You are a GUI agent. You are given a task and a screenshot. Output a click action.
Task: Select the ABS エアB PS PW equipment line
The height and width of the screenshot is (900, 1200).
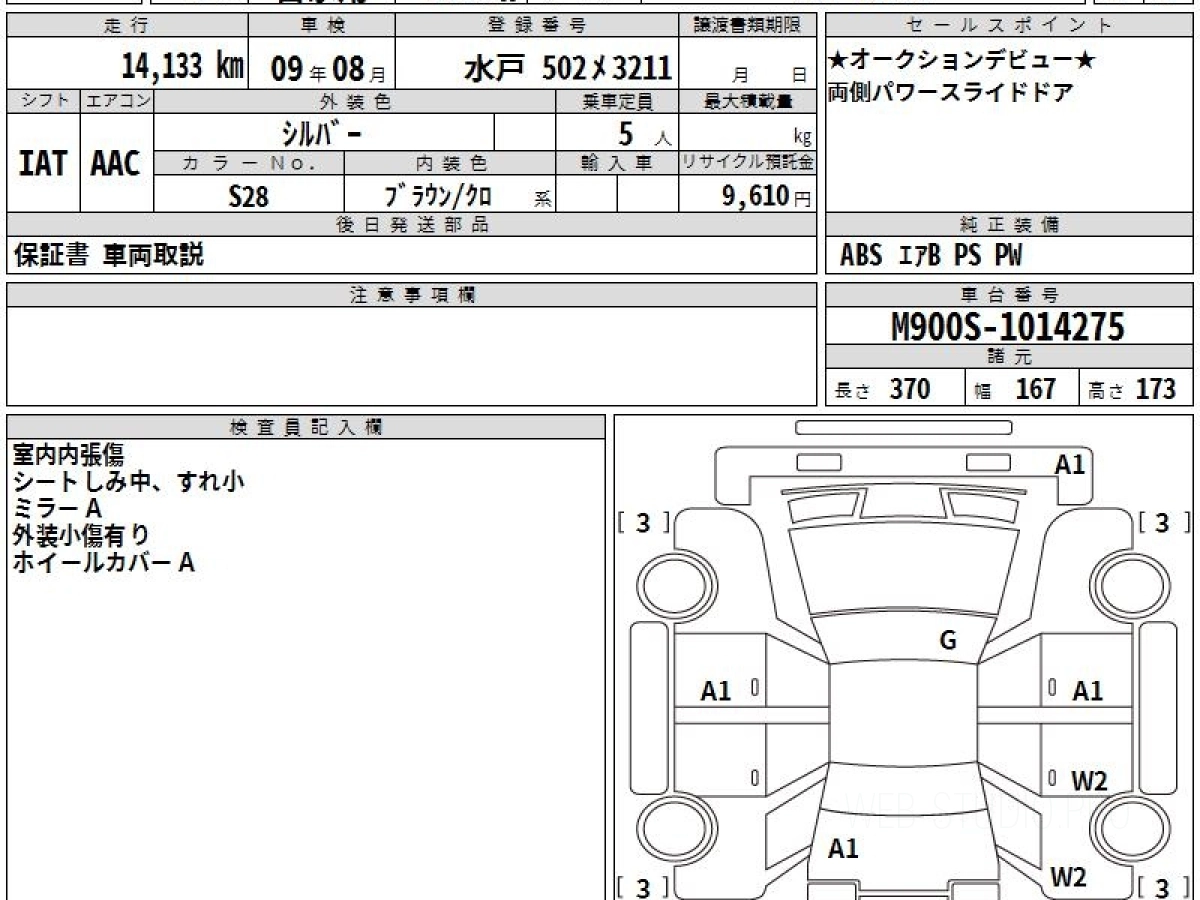click(x=932, y=256)
